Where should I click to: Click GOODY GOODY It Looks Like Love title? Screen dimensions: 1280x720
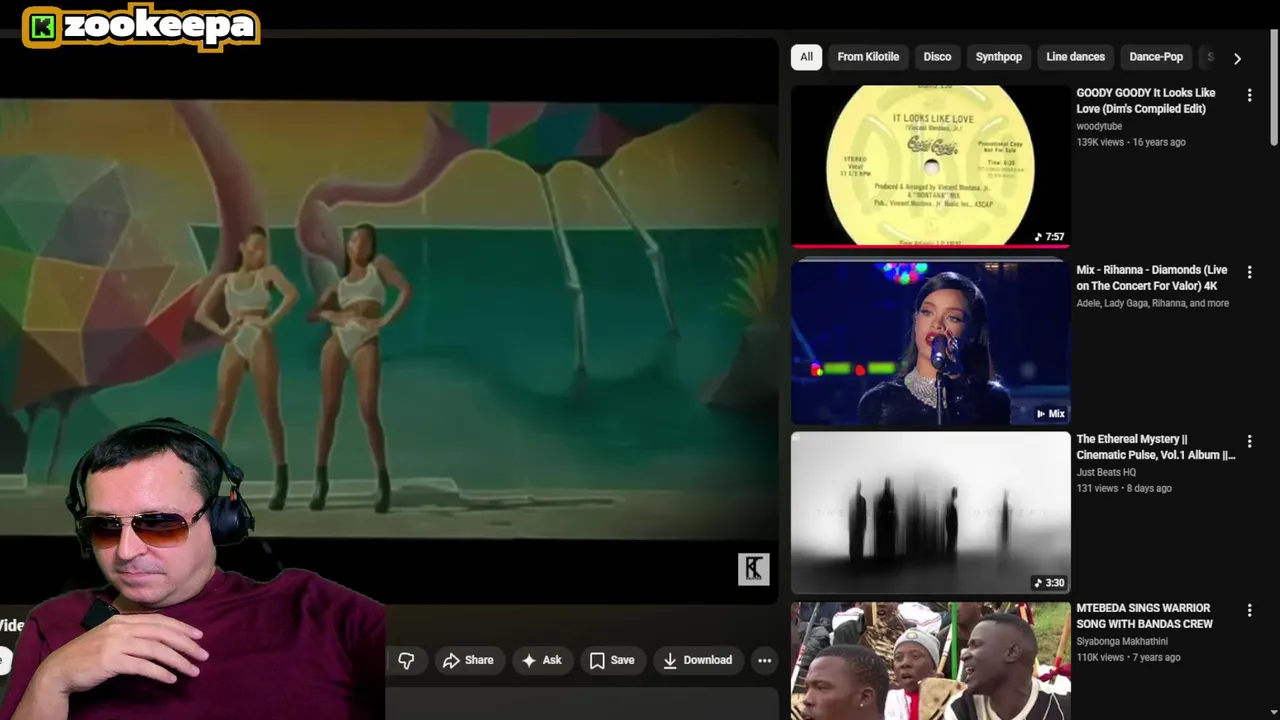click(x=1146, y=101)
